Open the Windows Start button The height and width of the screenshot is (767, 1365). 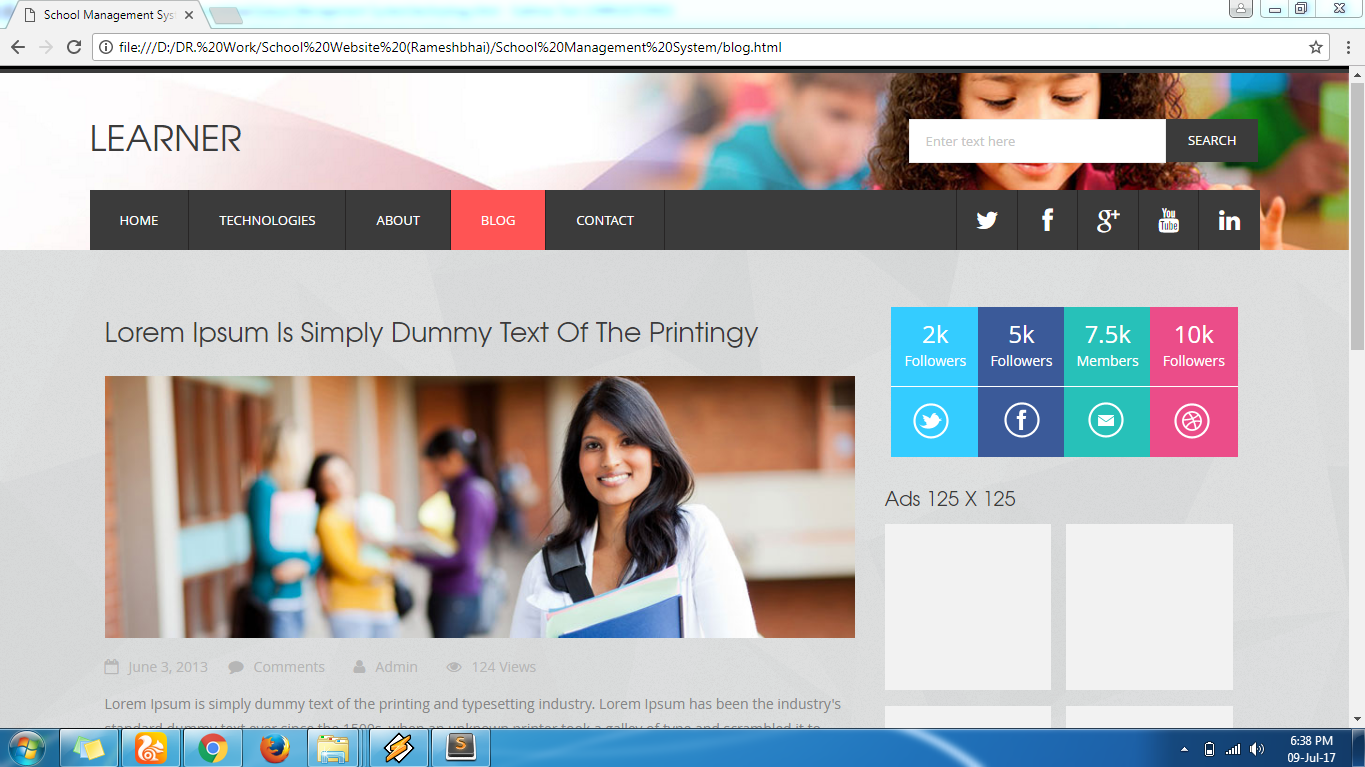point(26,747)
